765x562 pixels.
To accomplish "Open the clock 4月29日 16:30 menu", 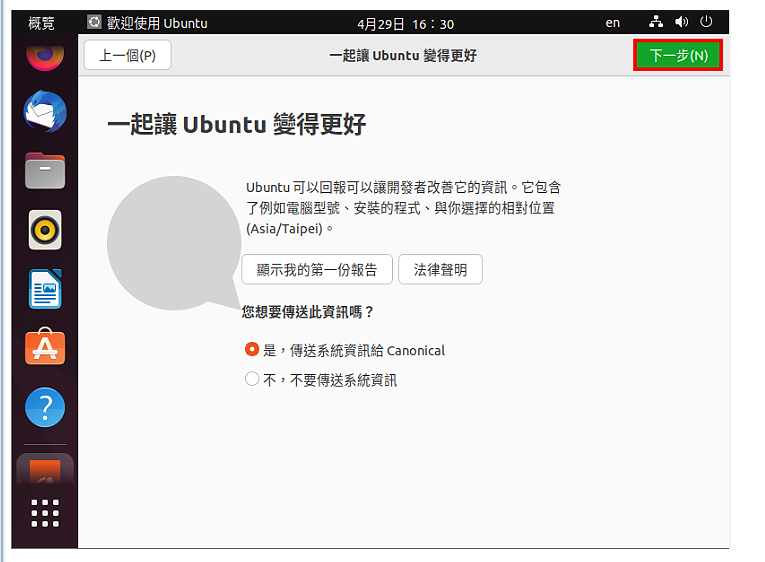I will tap(405, 24).
